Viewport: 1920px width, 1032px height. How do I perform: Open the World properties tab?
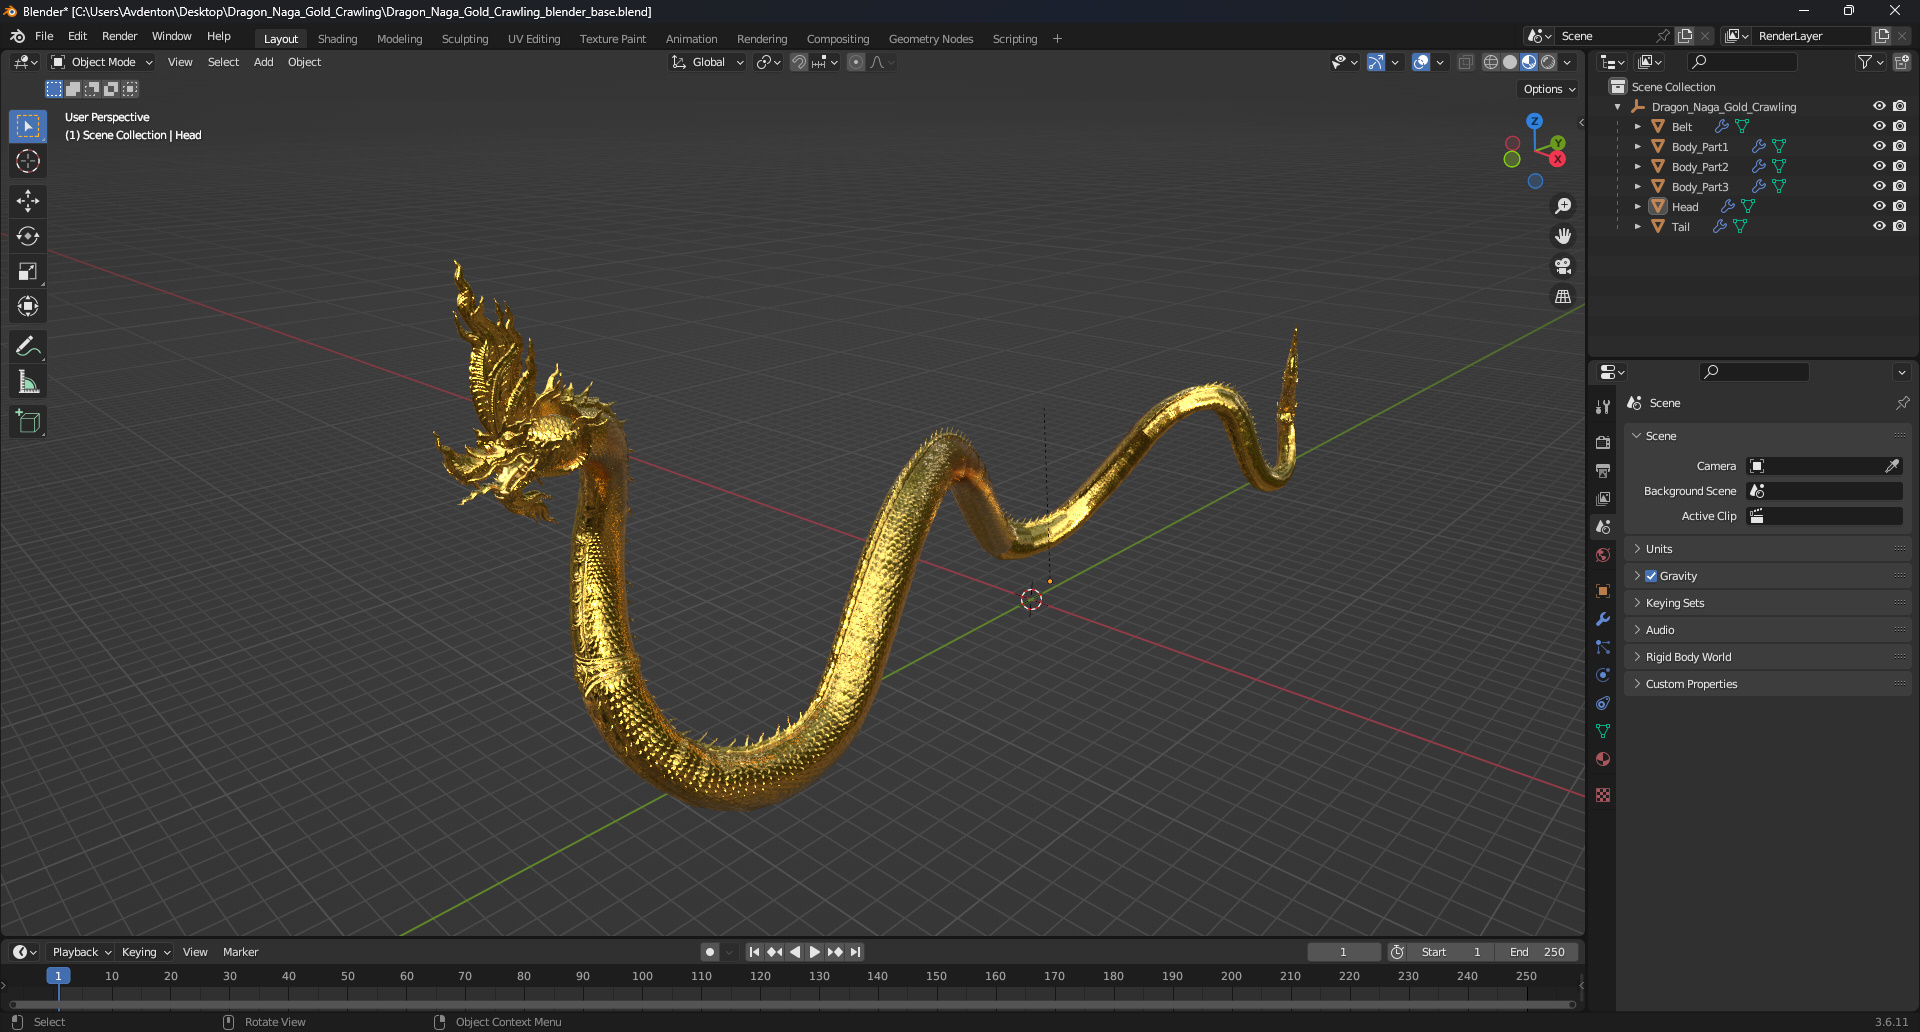pos(1603,555)
